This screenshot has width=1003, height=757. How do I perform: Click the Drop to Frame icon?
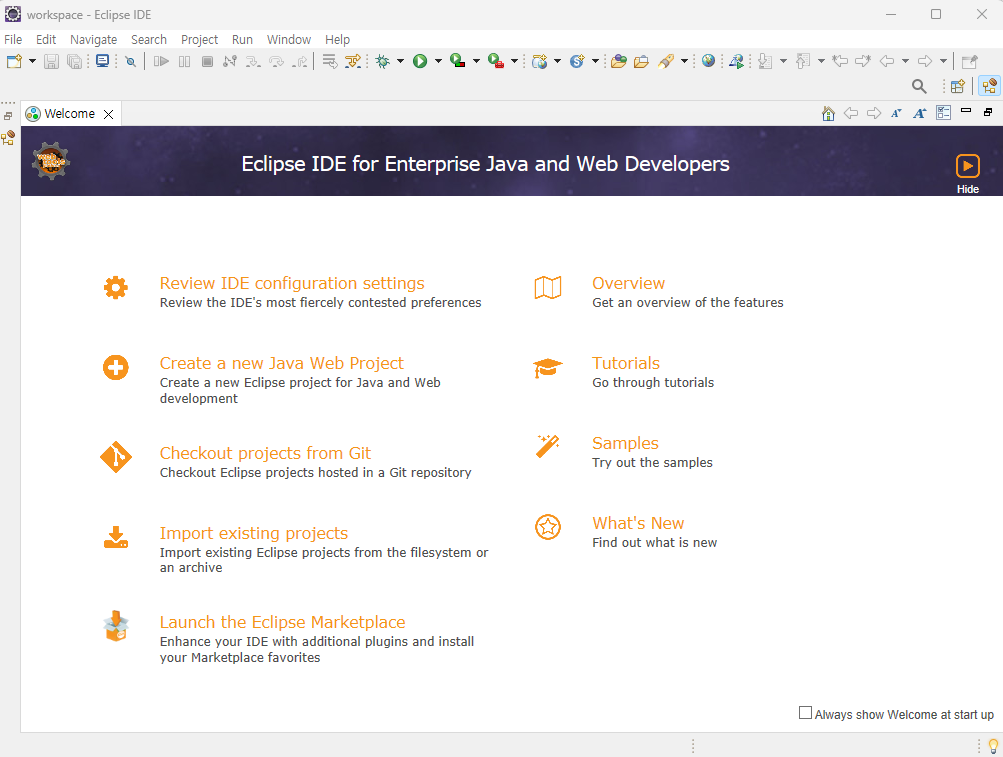coord(329,61)
